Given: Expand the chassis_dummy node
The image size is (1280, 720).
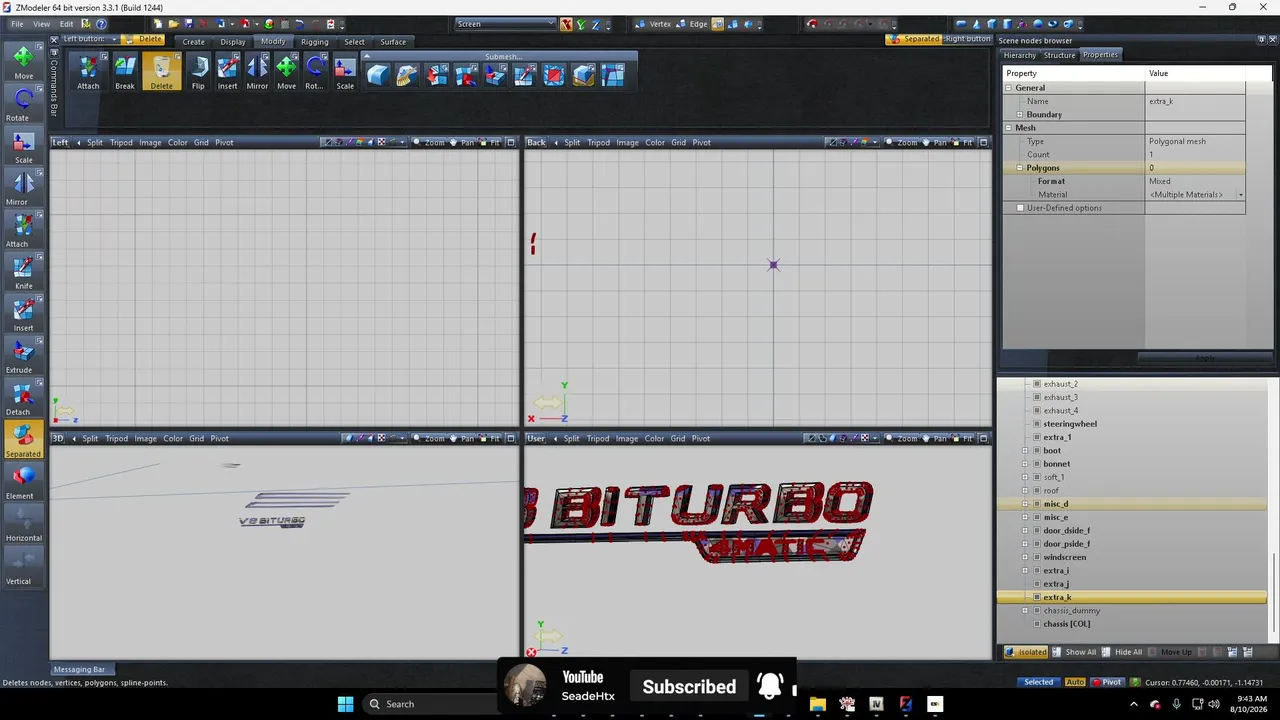Looking at the screenshot, I should pyautogui.click(x=1025, y=611).
